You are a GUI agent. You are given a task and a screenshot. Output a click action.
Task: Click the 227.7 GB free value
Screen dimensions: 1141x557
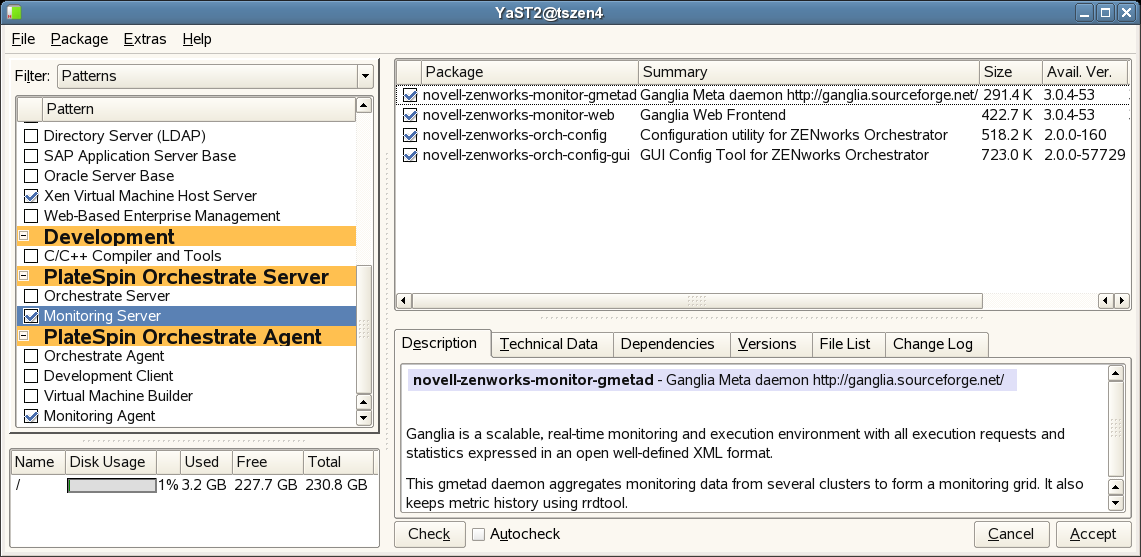click(266, 485)
